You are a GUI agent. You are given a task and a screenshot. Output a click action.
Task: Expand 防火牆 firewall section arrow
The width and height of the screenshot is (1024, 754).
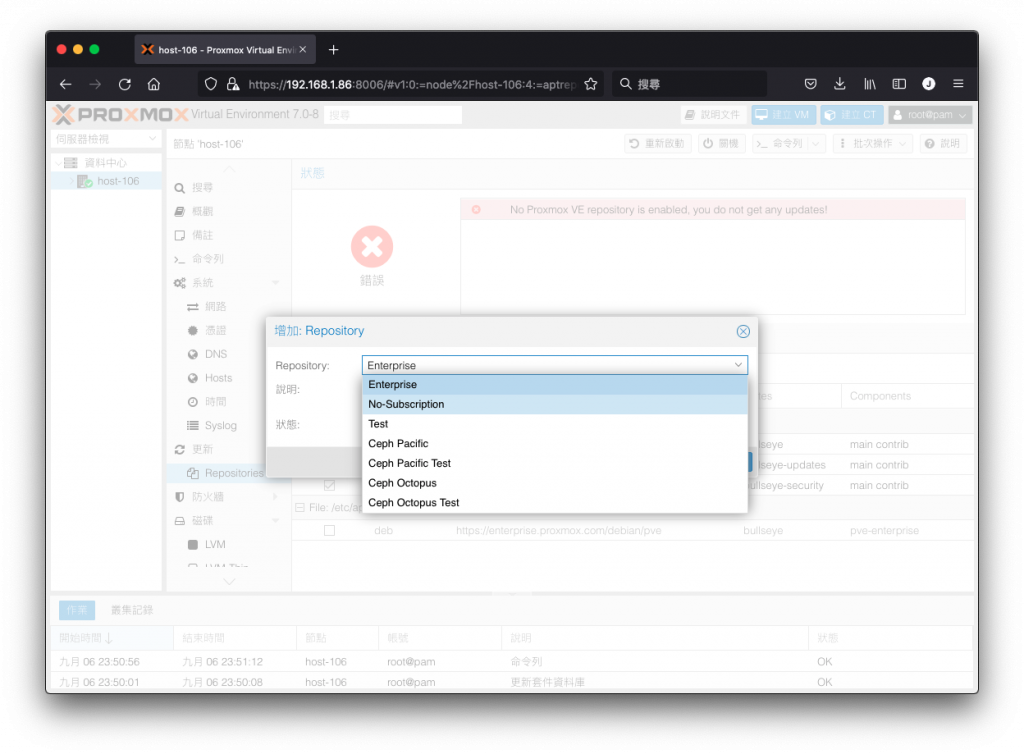tap(275, 497)
